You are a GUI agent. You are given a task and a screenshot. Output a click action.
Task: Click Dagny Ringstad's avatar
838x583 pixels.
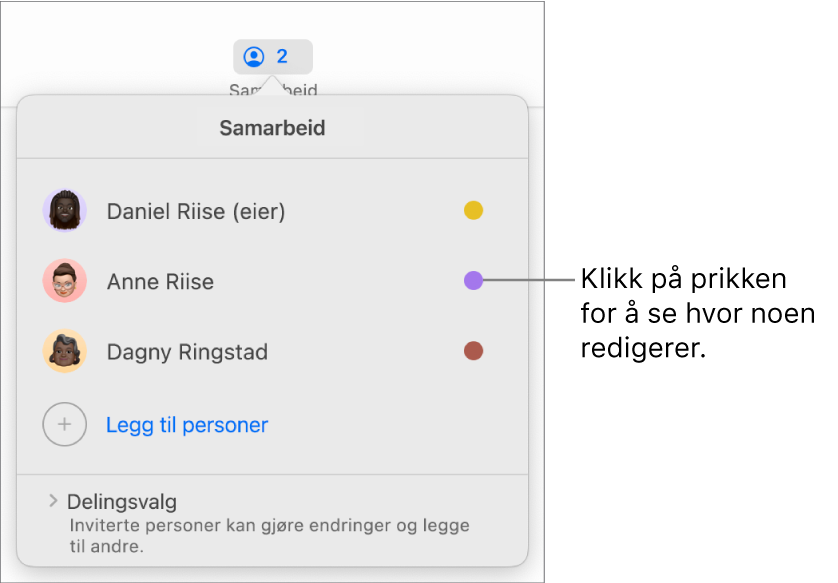(x=65, y=352)
